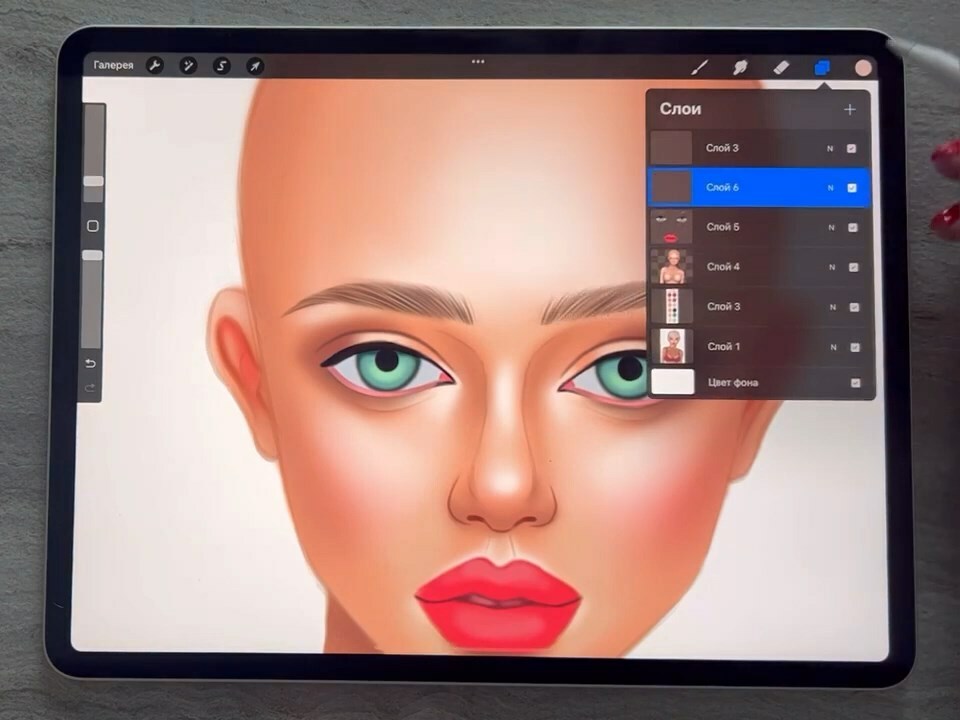The height and width of the screenshot is (720, 960).
Task: Open blend mode N of Слой 1
Action: [833, 347]
